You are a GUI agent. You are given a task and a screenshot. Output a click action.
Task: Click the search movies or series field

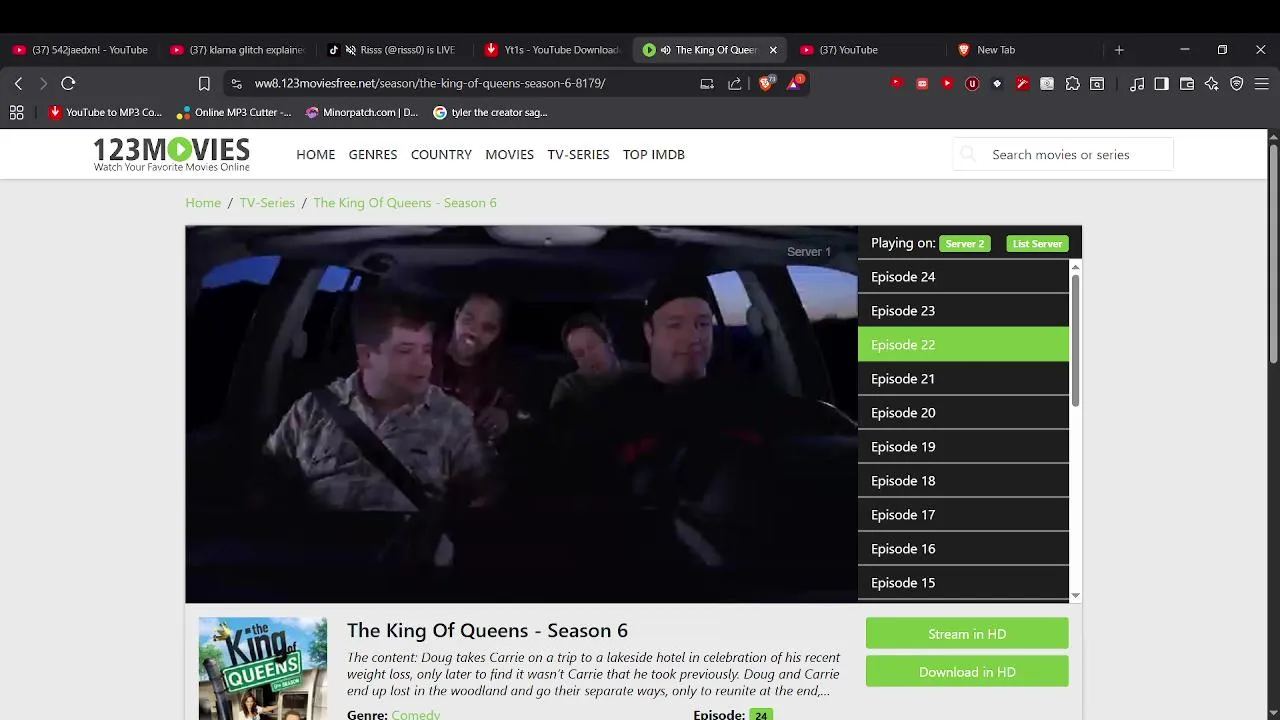point(1063,155)
